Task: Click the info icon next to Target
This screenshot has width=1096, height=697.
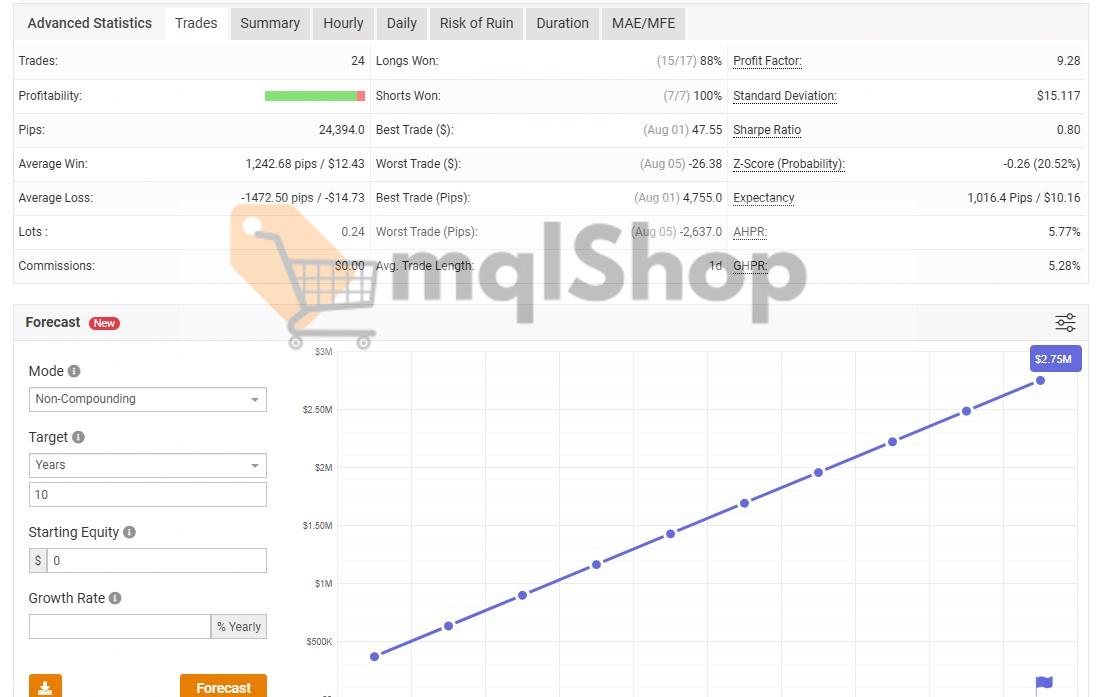Action: 79,437
